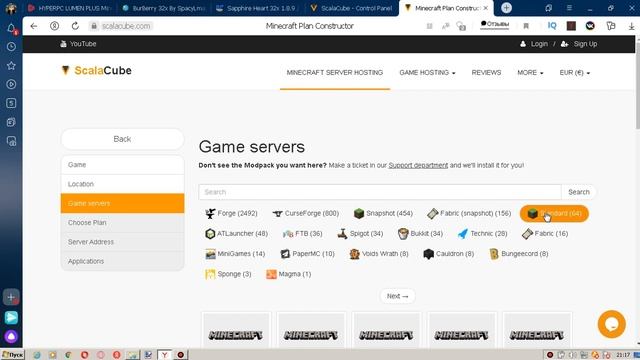This screenshot has width=640, height=360.
Task: Open the Windows Start (Пуск) button
Action: [12, 355]
